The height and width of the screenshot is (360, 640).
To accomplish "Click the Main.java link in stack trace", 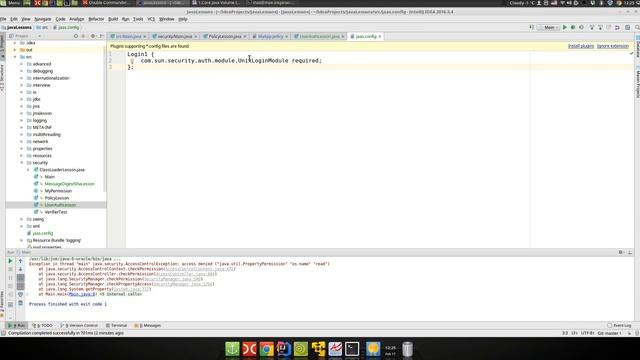I will coord(82,294).
